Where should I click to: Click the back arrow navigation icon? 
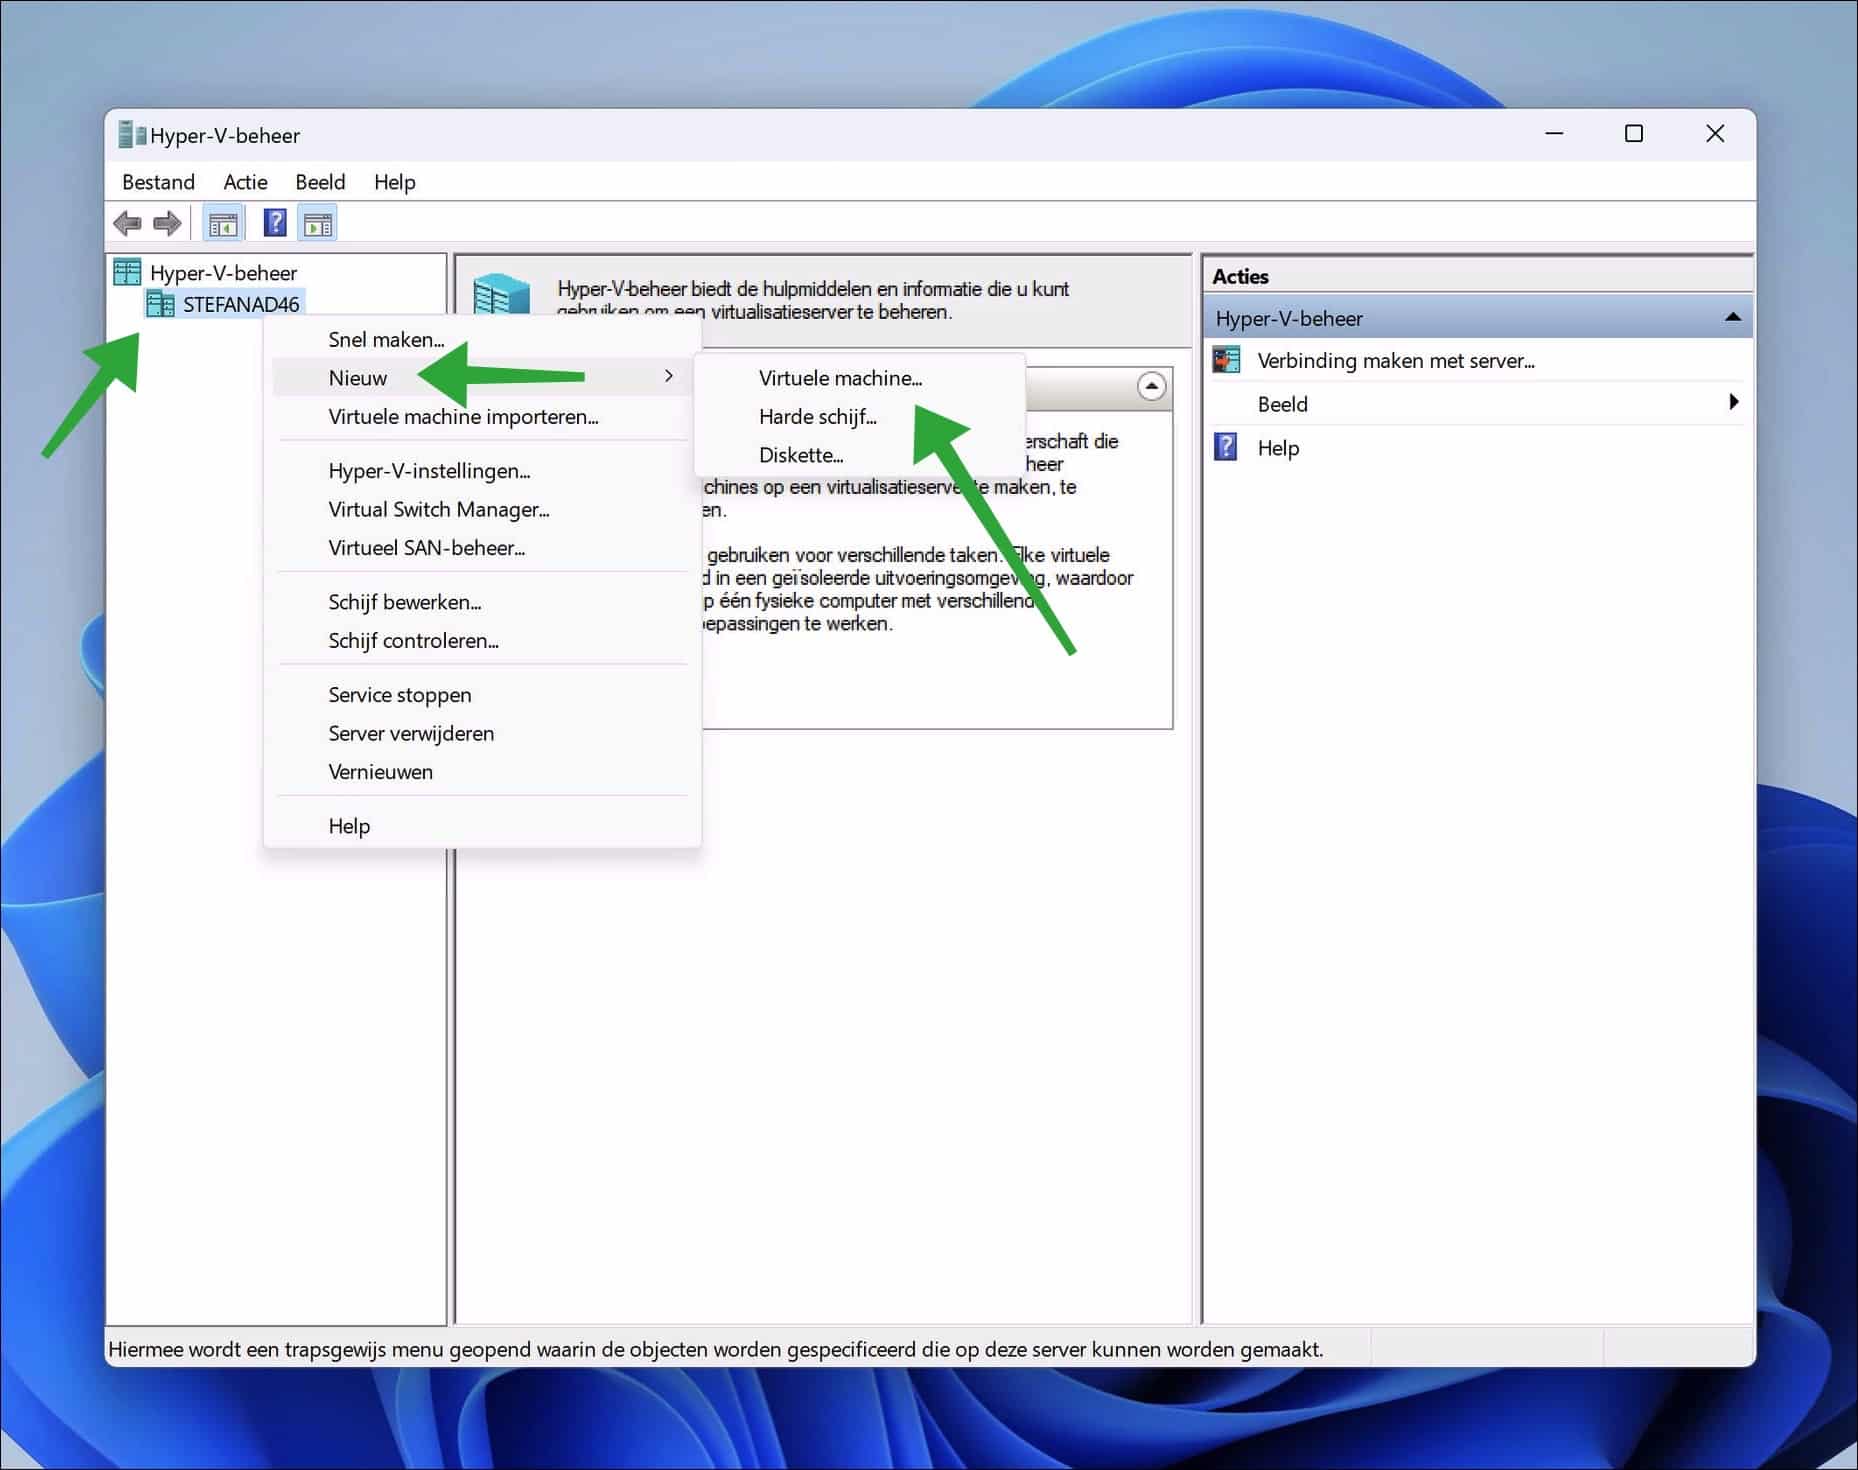pyautogui.click(x=127, y=222)
